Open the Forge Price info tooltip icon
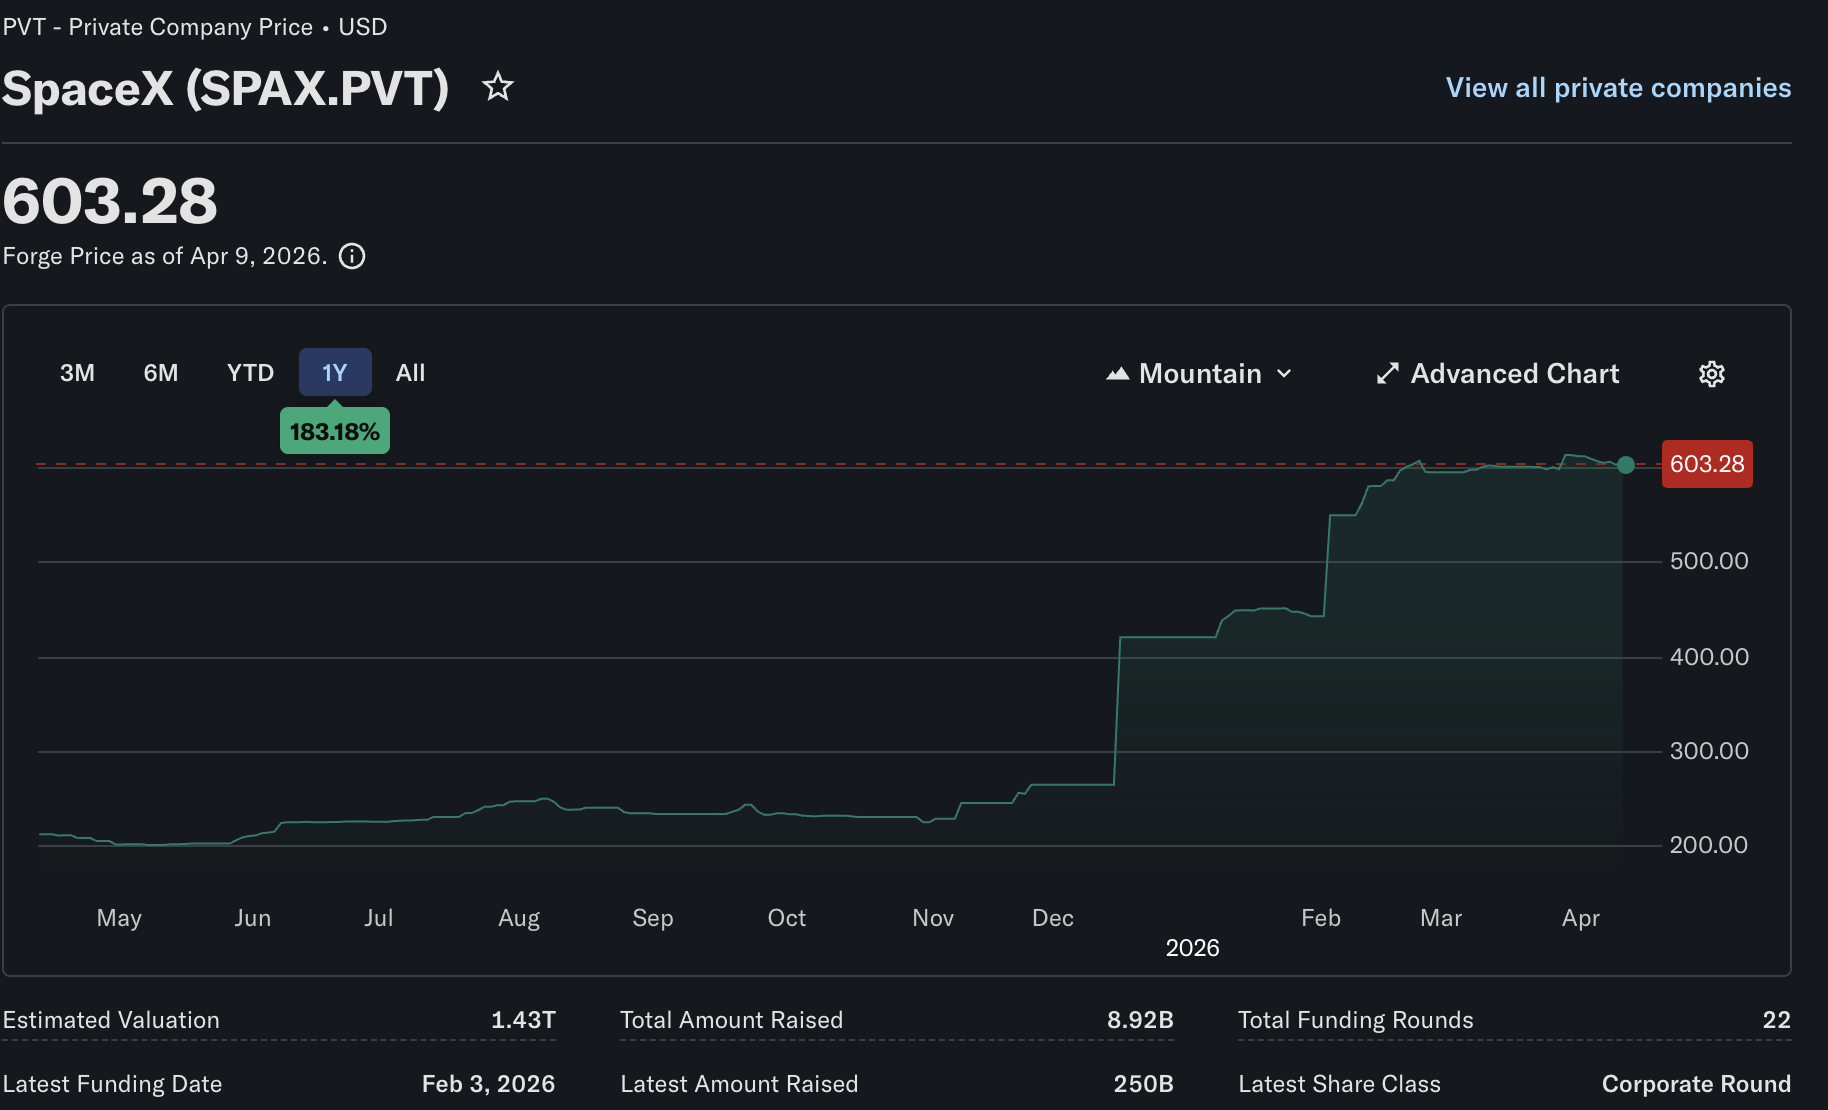 (351, 256)
